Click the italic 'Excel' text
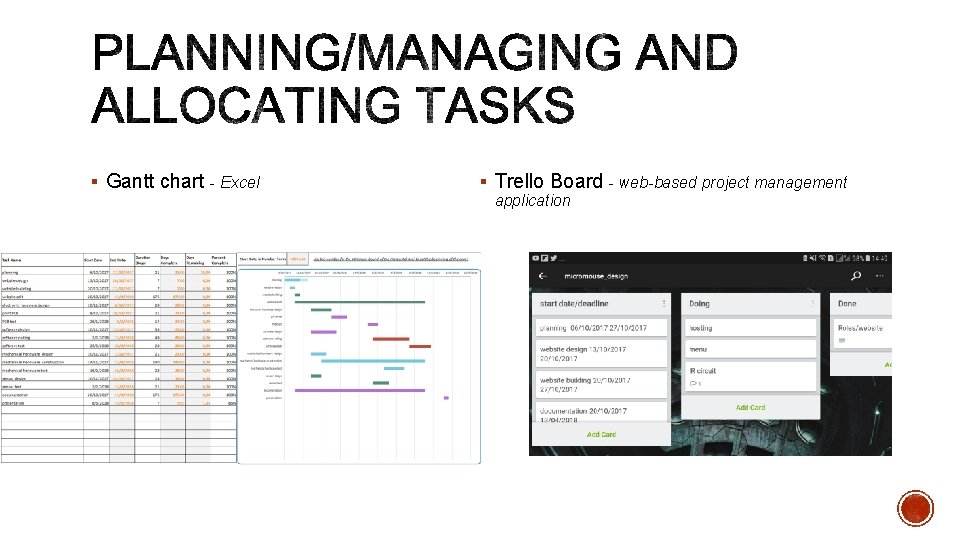Viewport: 960px width, 540px height. coord(239,182)
